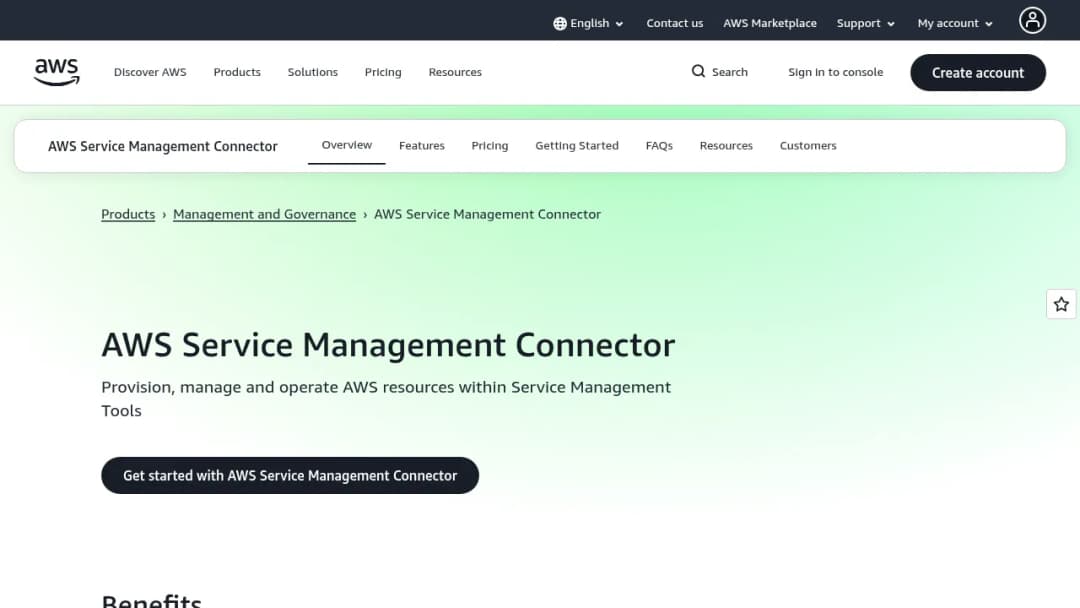Open the Products menu
Viewport: 1080px width, 608px height.
point(237,72)
